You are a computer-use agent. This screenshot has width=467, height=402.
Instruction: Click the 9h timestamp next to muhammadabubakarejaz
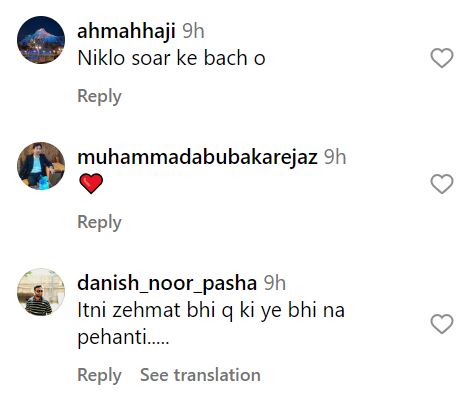pyautogui.click(x=335, y=157)
